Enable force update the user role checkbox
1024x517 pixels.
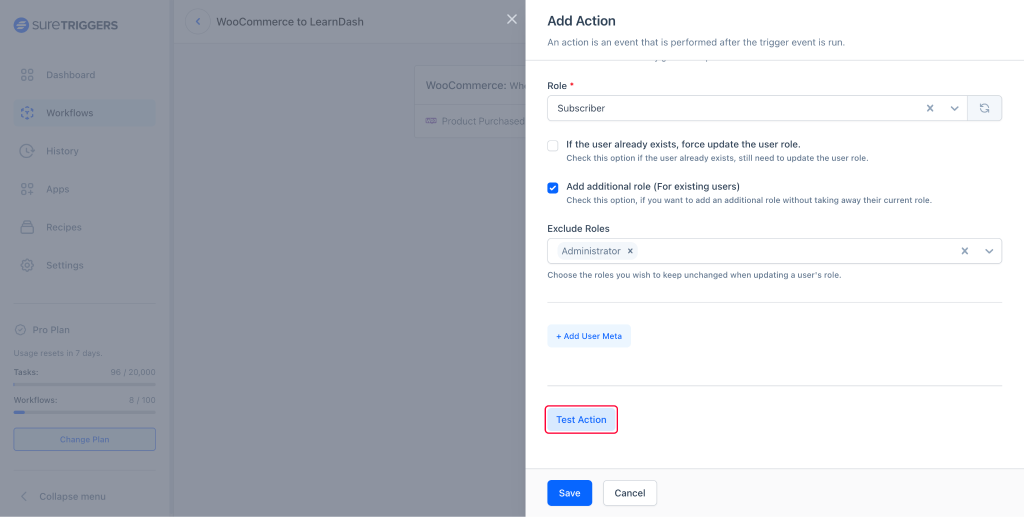pos(552,146)
